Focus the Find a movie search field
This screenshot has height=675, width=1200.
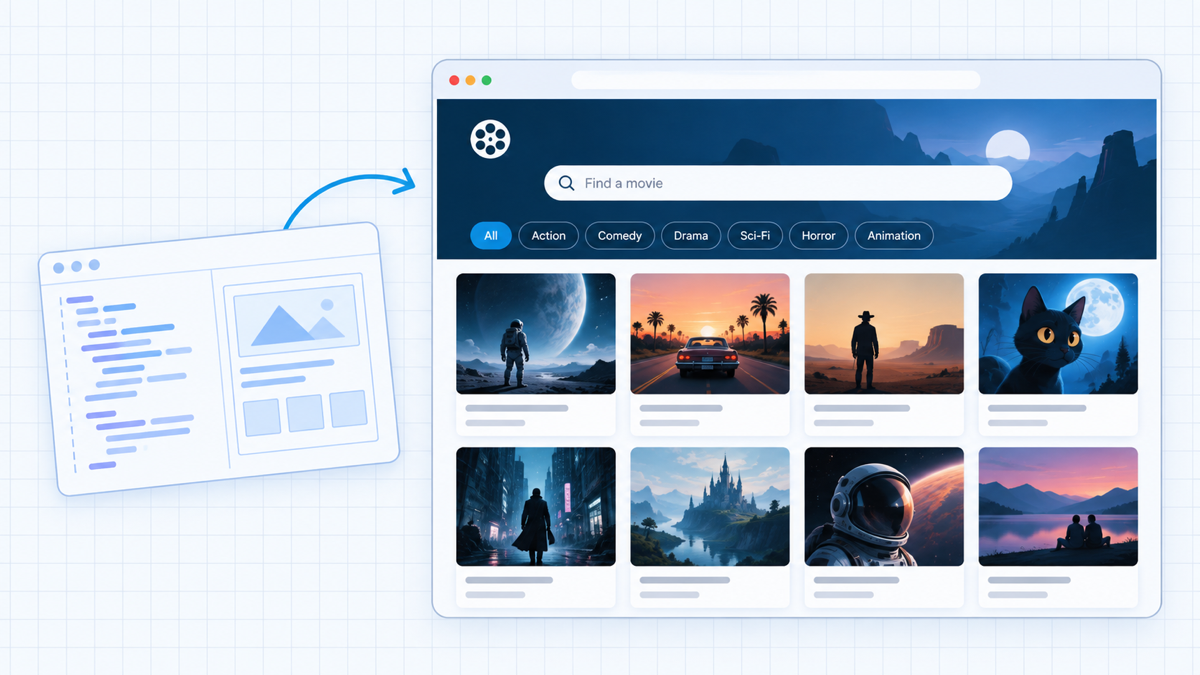(x=778, y=183)
